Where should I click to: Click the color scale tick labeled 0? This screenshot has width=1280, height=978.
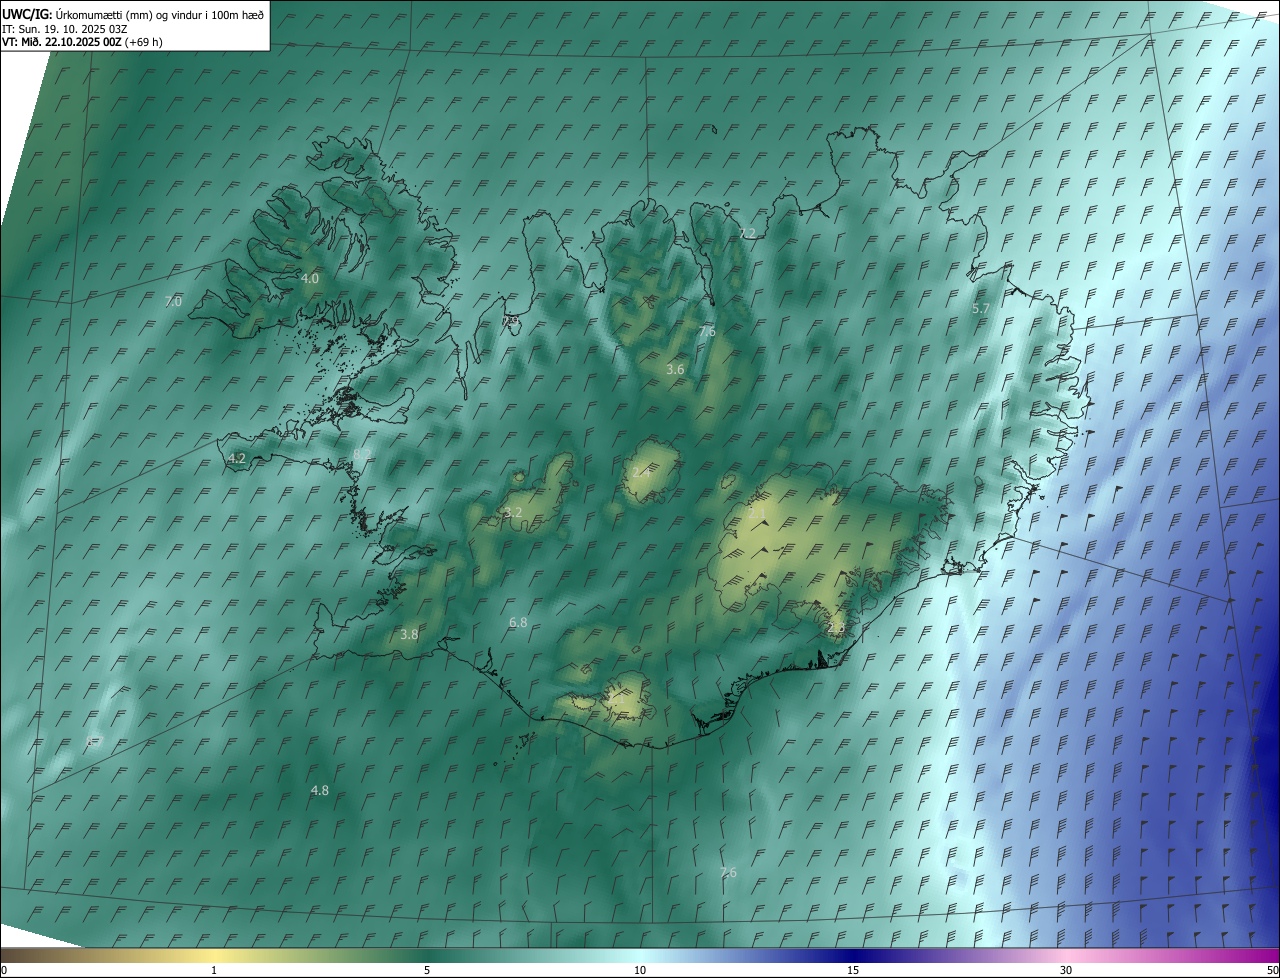[3, 970]
